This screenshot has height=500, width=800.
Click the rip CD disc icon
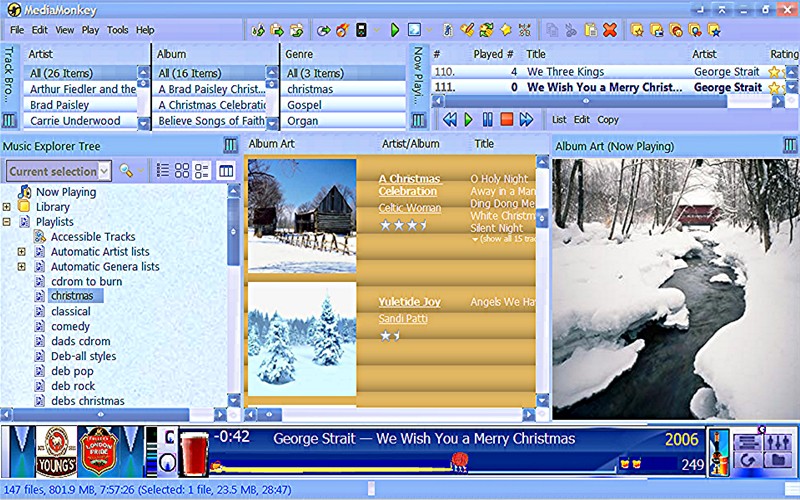(x=323, y=30)
